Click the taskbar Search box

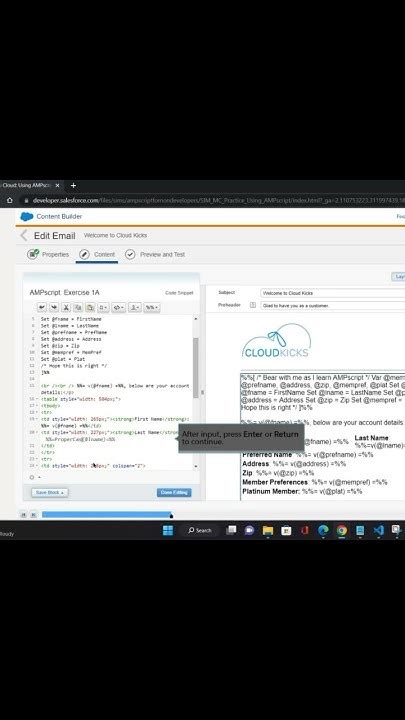[x=200, y=530]
